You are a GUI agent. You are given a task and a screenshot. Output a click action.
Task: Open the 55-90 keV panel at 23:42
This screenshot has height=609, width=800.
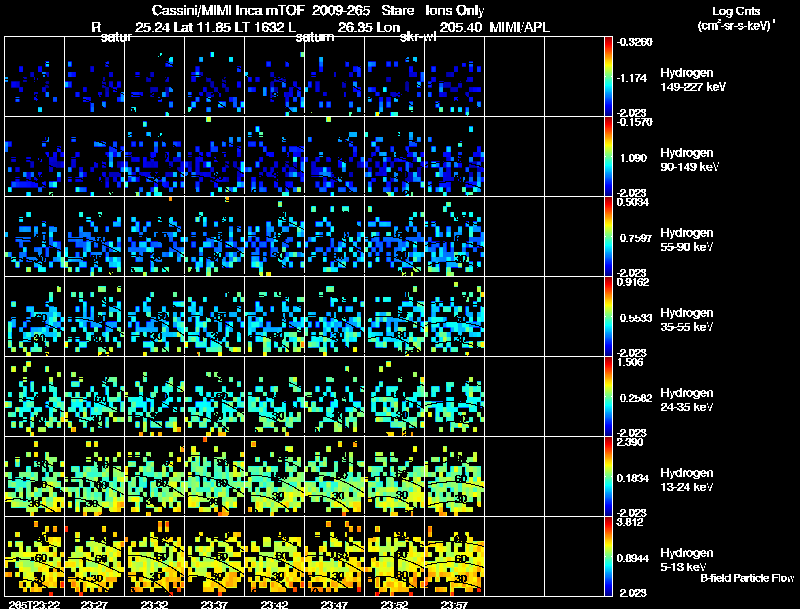pyautogui.click(x=274, y=237)
